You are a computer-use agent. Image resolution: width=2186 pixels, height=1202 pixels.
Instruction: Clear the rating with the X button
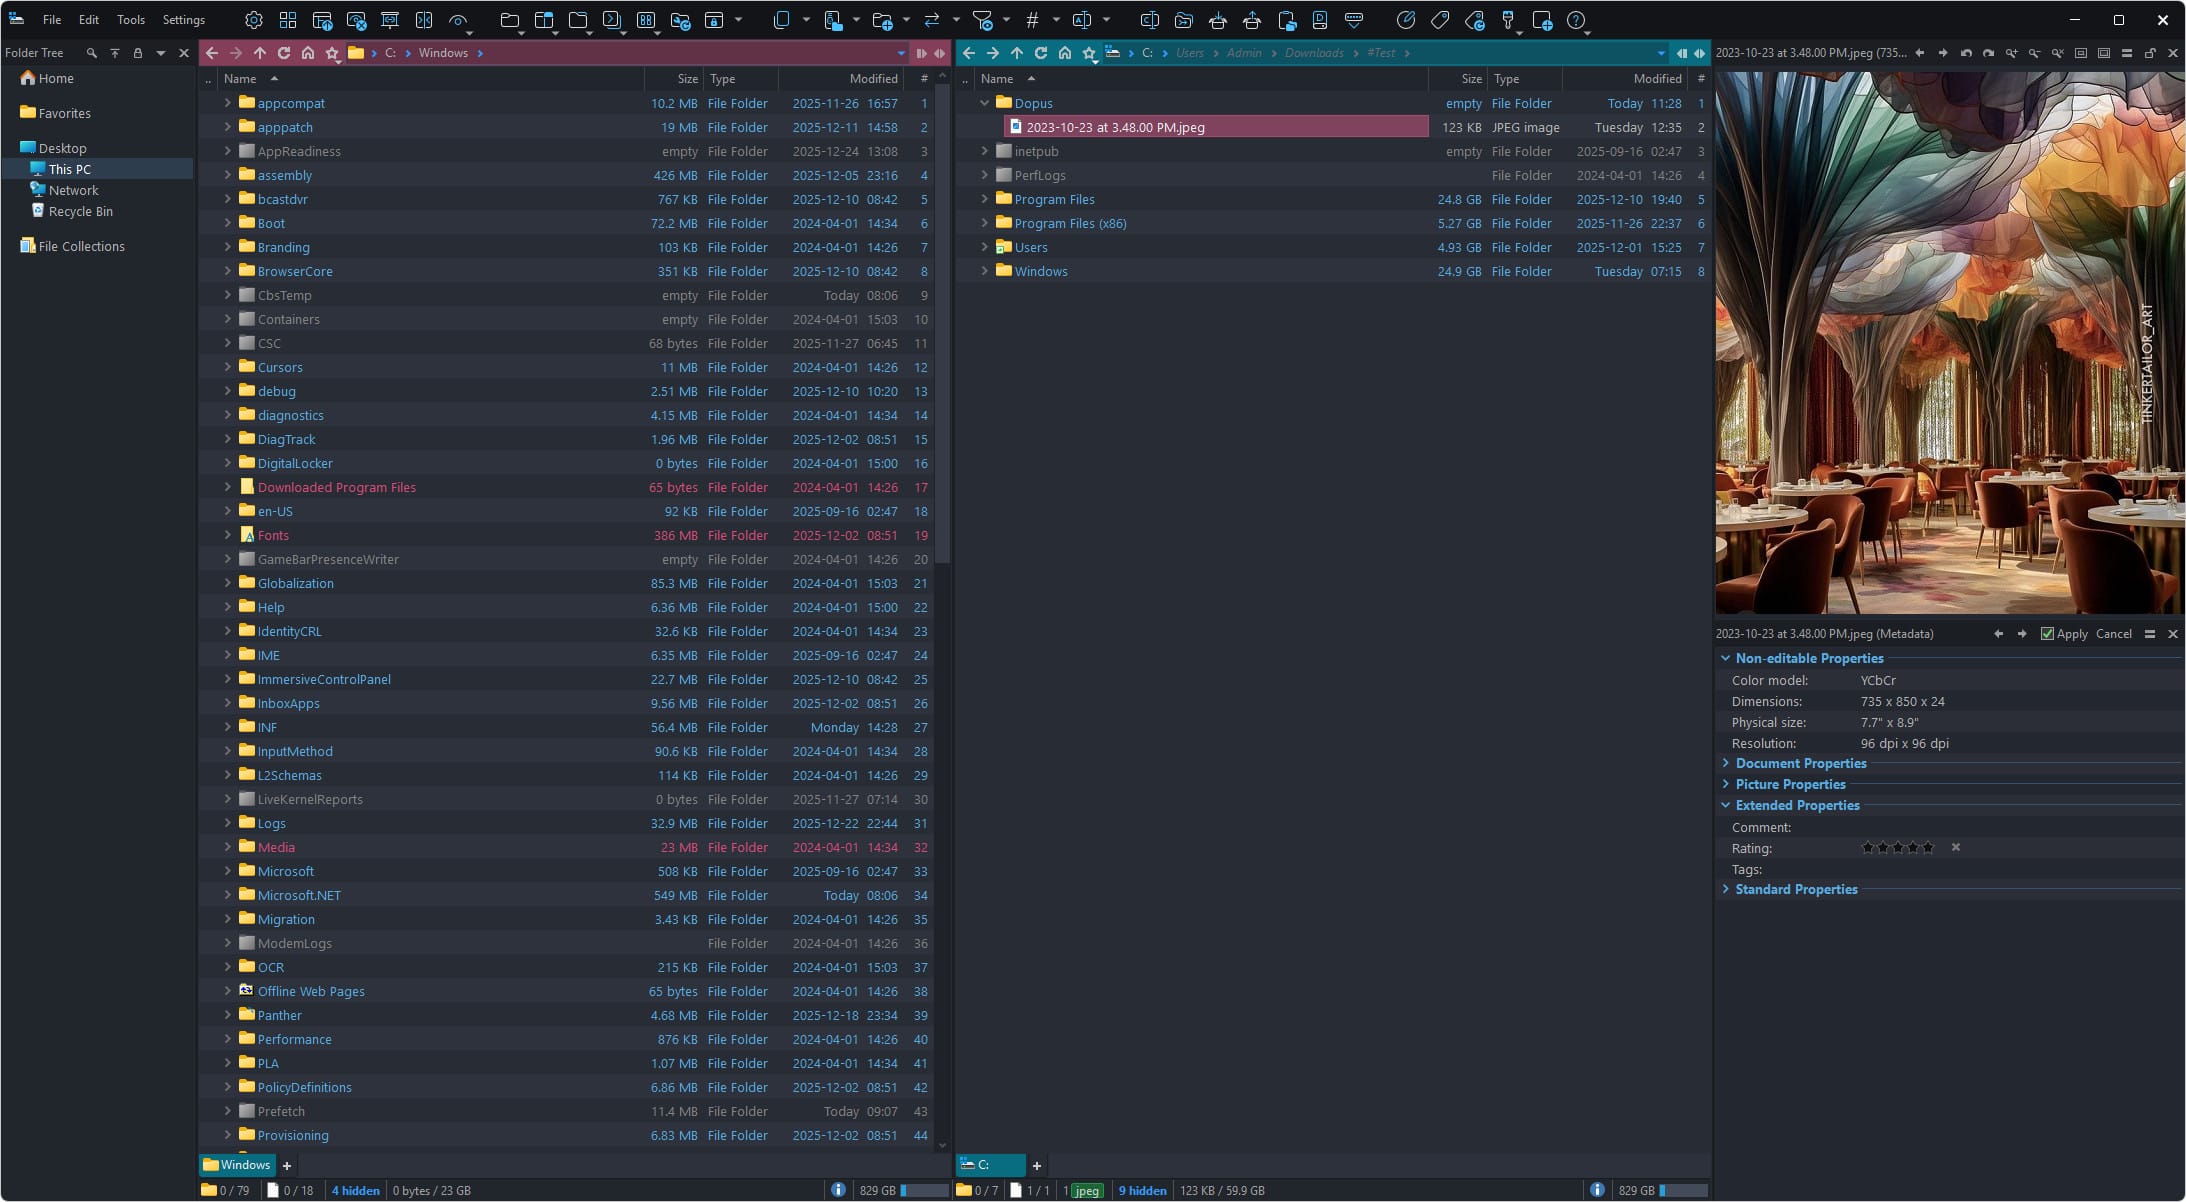point(1956,847)
